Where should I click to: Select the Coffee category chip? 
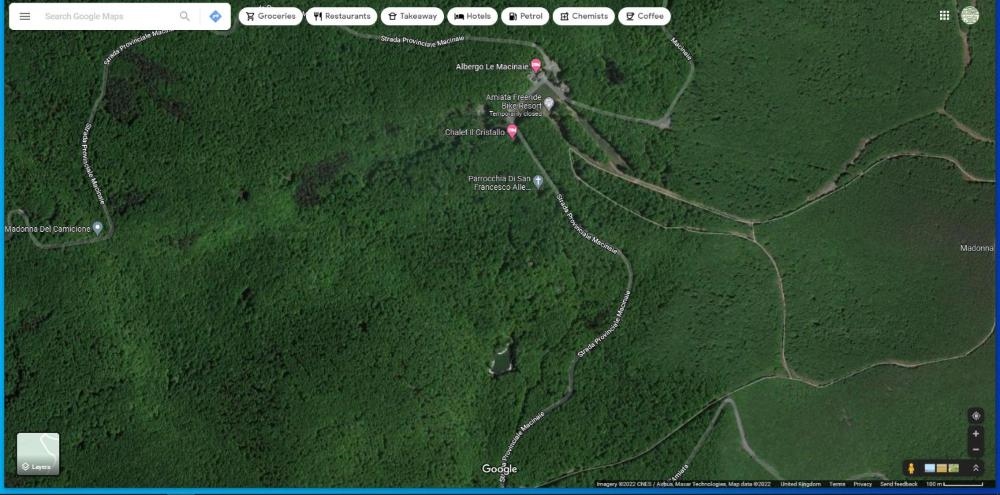(x=644, y=16)
